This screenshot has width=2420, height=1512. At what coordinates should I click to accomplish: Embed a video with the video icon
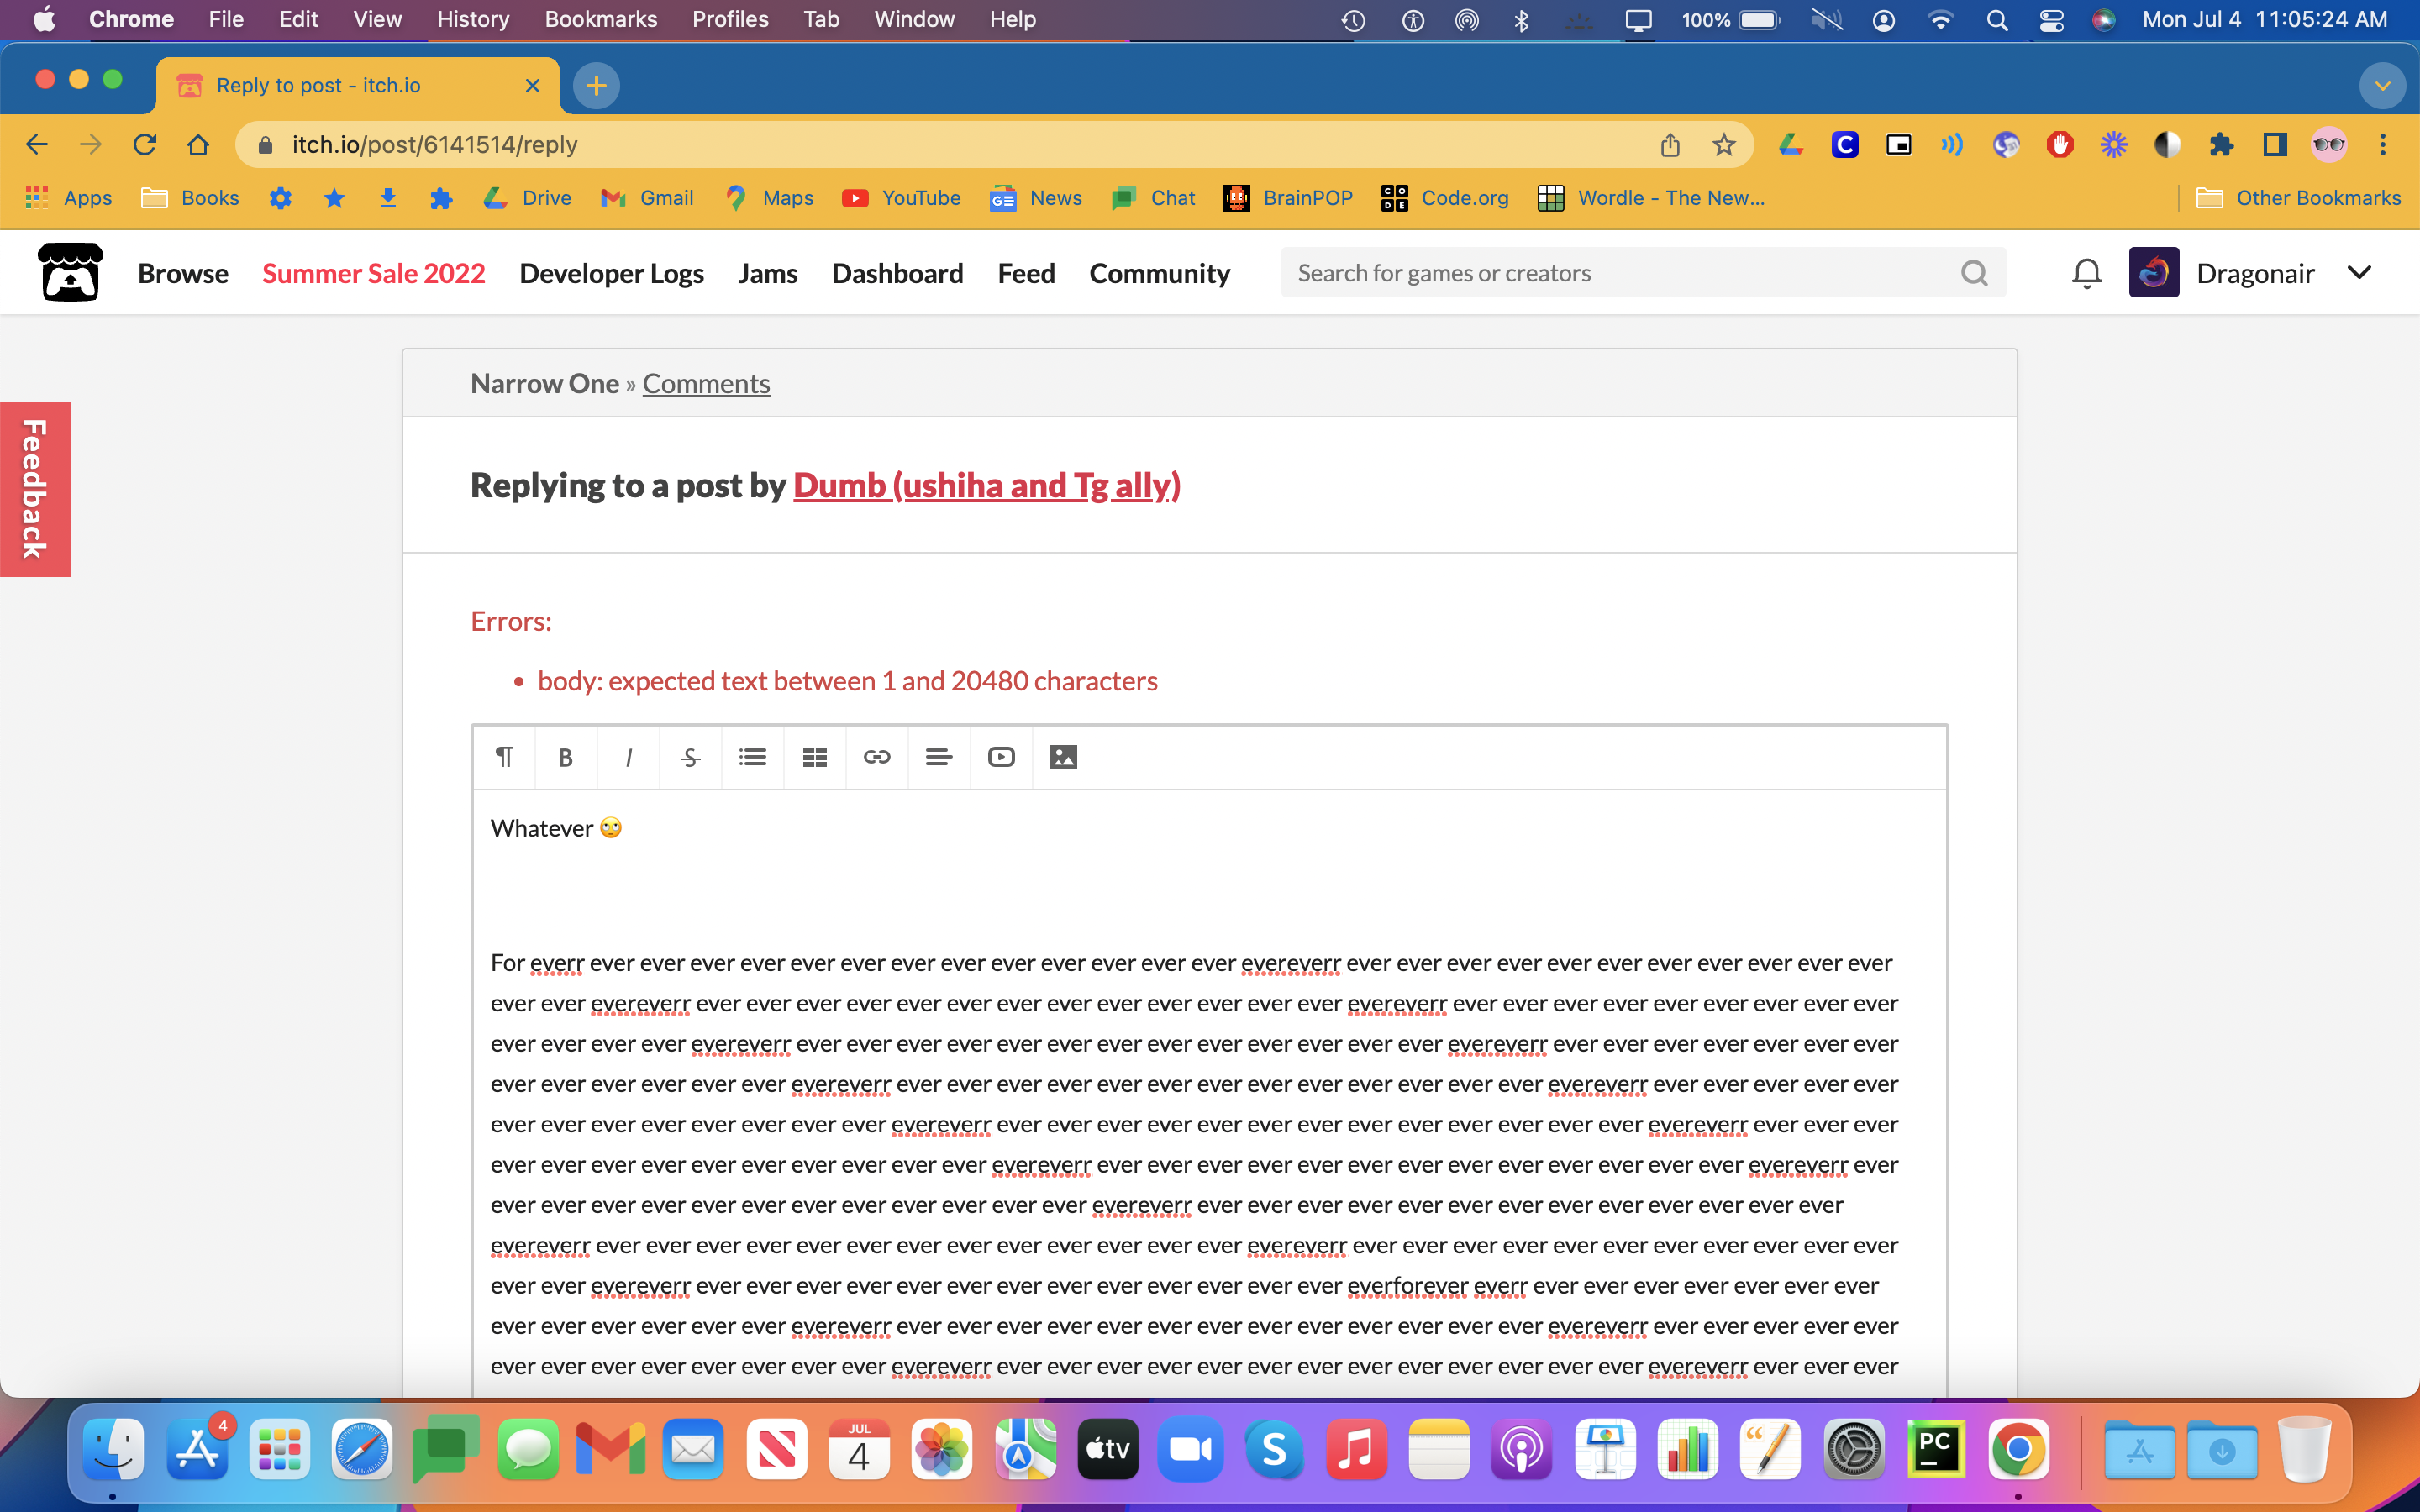coord(1001,757)
